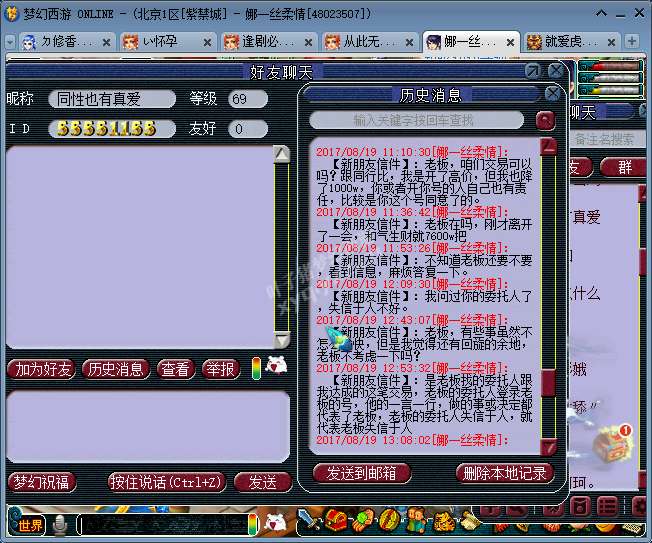Click the sword attack icon
The image size is (652, 543).
(309, 520)
